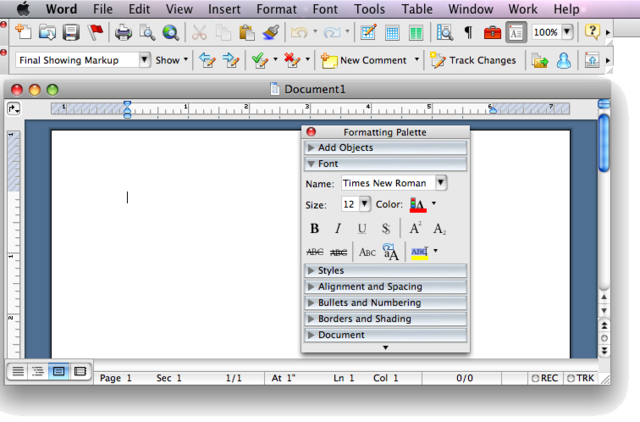This screenshot has width=640, height=422.
Task: Click the Reject Change red X icon
Action: 292,60
